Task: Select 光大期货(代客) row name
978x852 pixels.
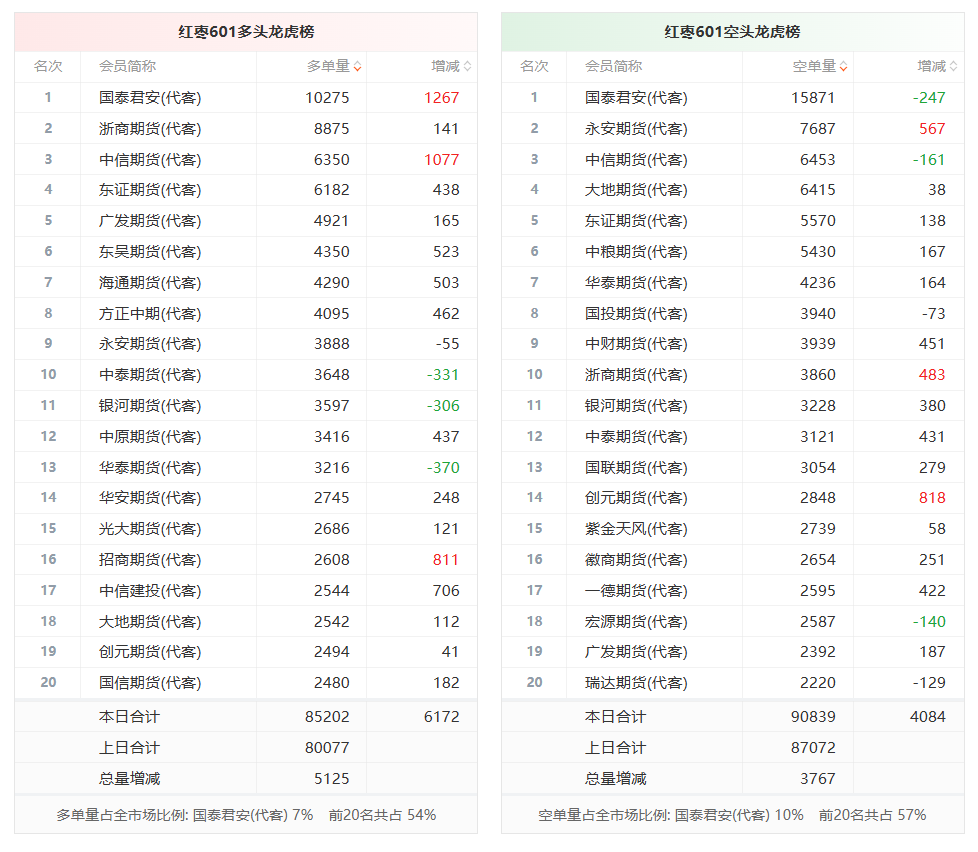Action: [150, 530]
